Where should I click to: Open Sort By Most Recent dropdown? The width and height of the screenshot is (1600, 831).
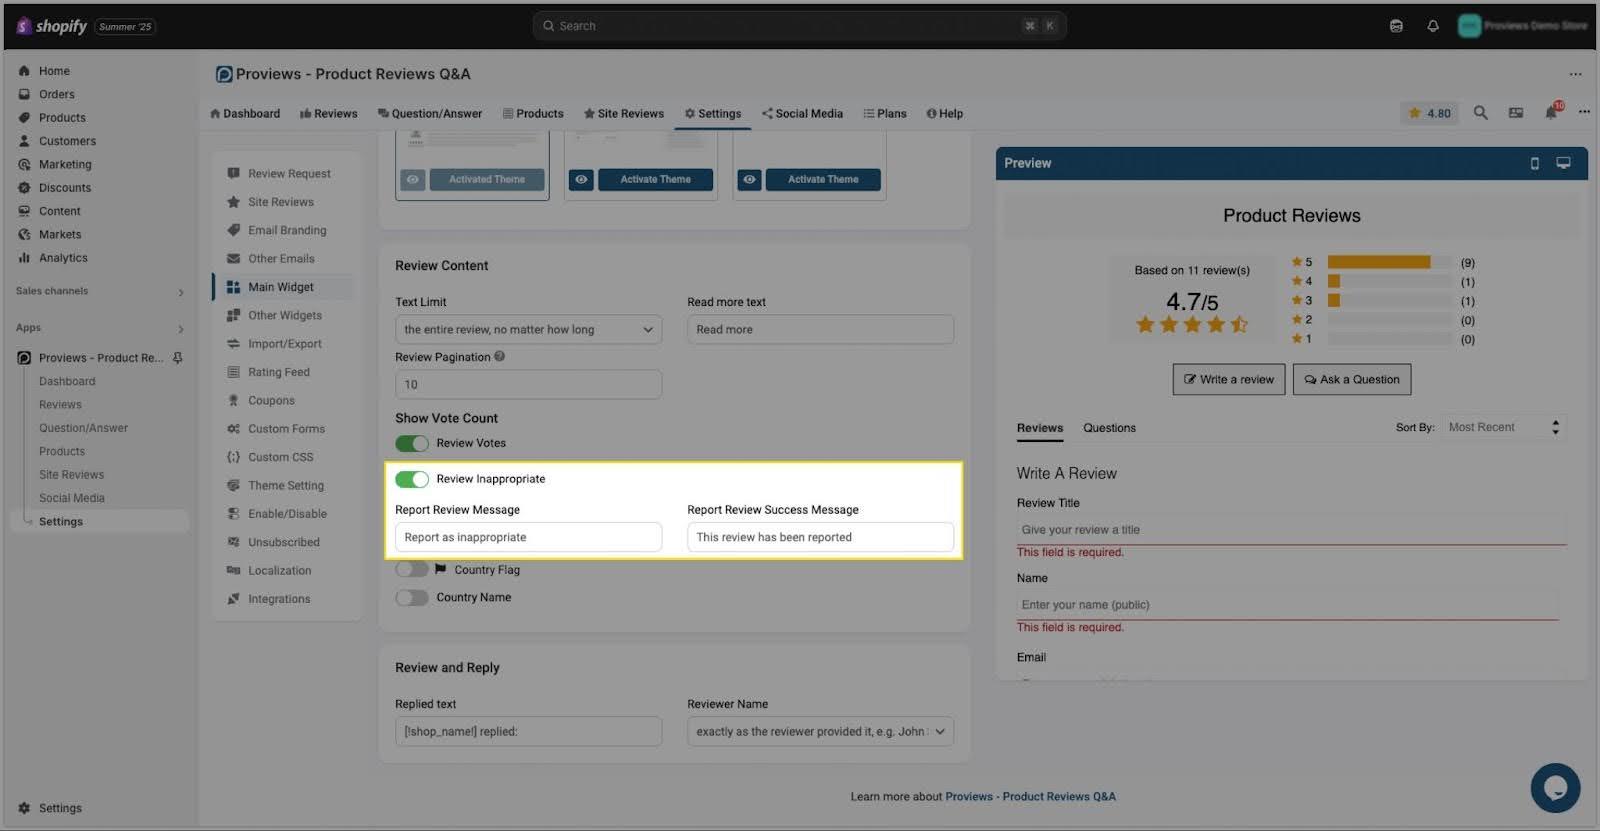1503,428
